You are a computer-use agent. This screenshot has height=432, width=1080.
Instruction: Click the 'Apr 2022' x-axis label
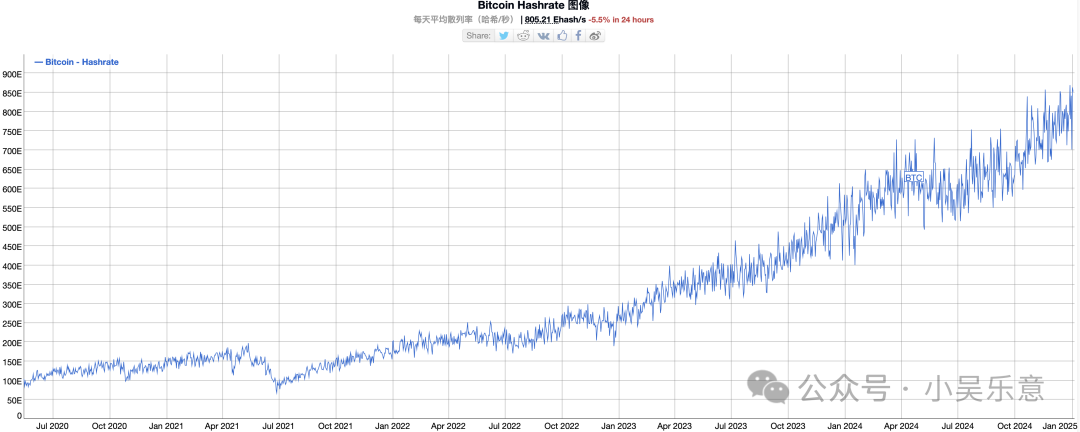[448, 426]
